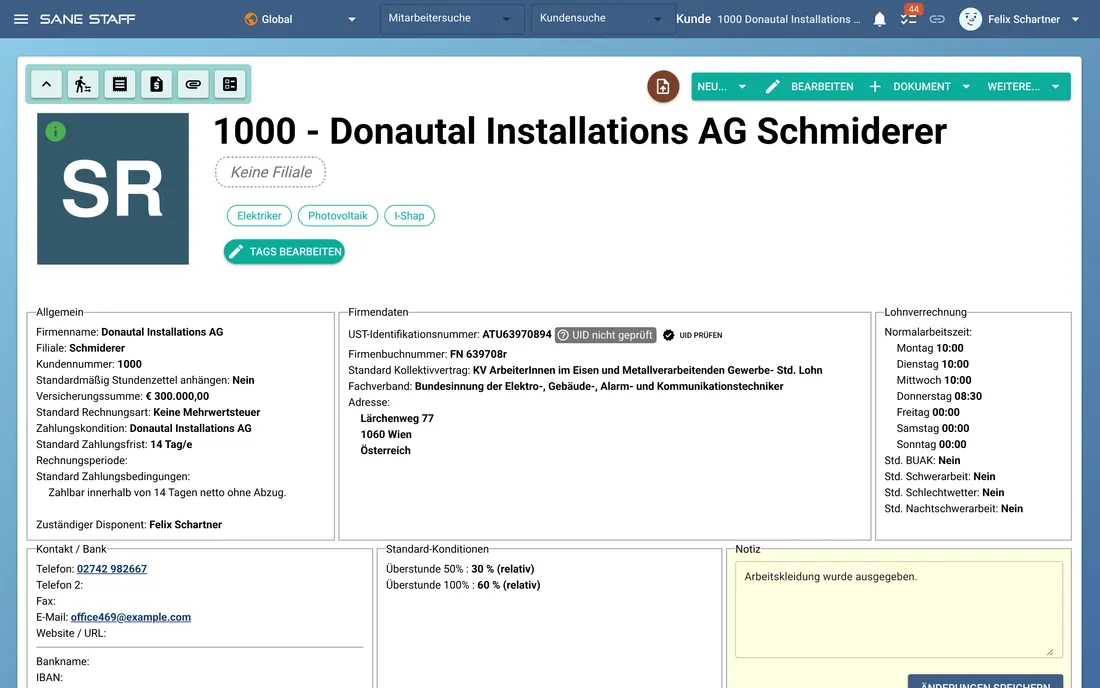Click Versicherungssumme € 300.000,00
This screenshot has height=688, width=1100.
(123, 396)
